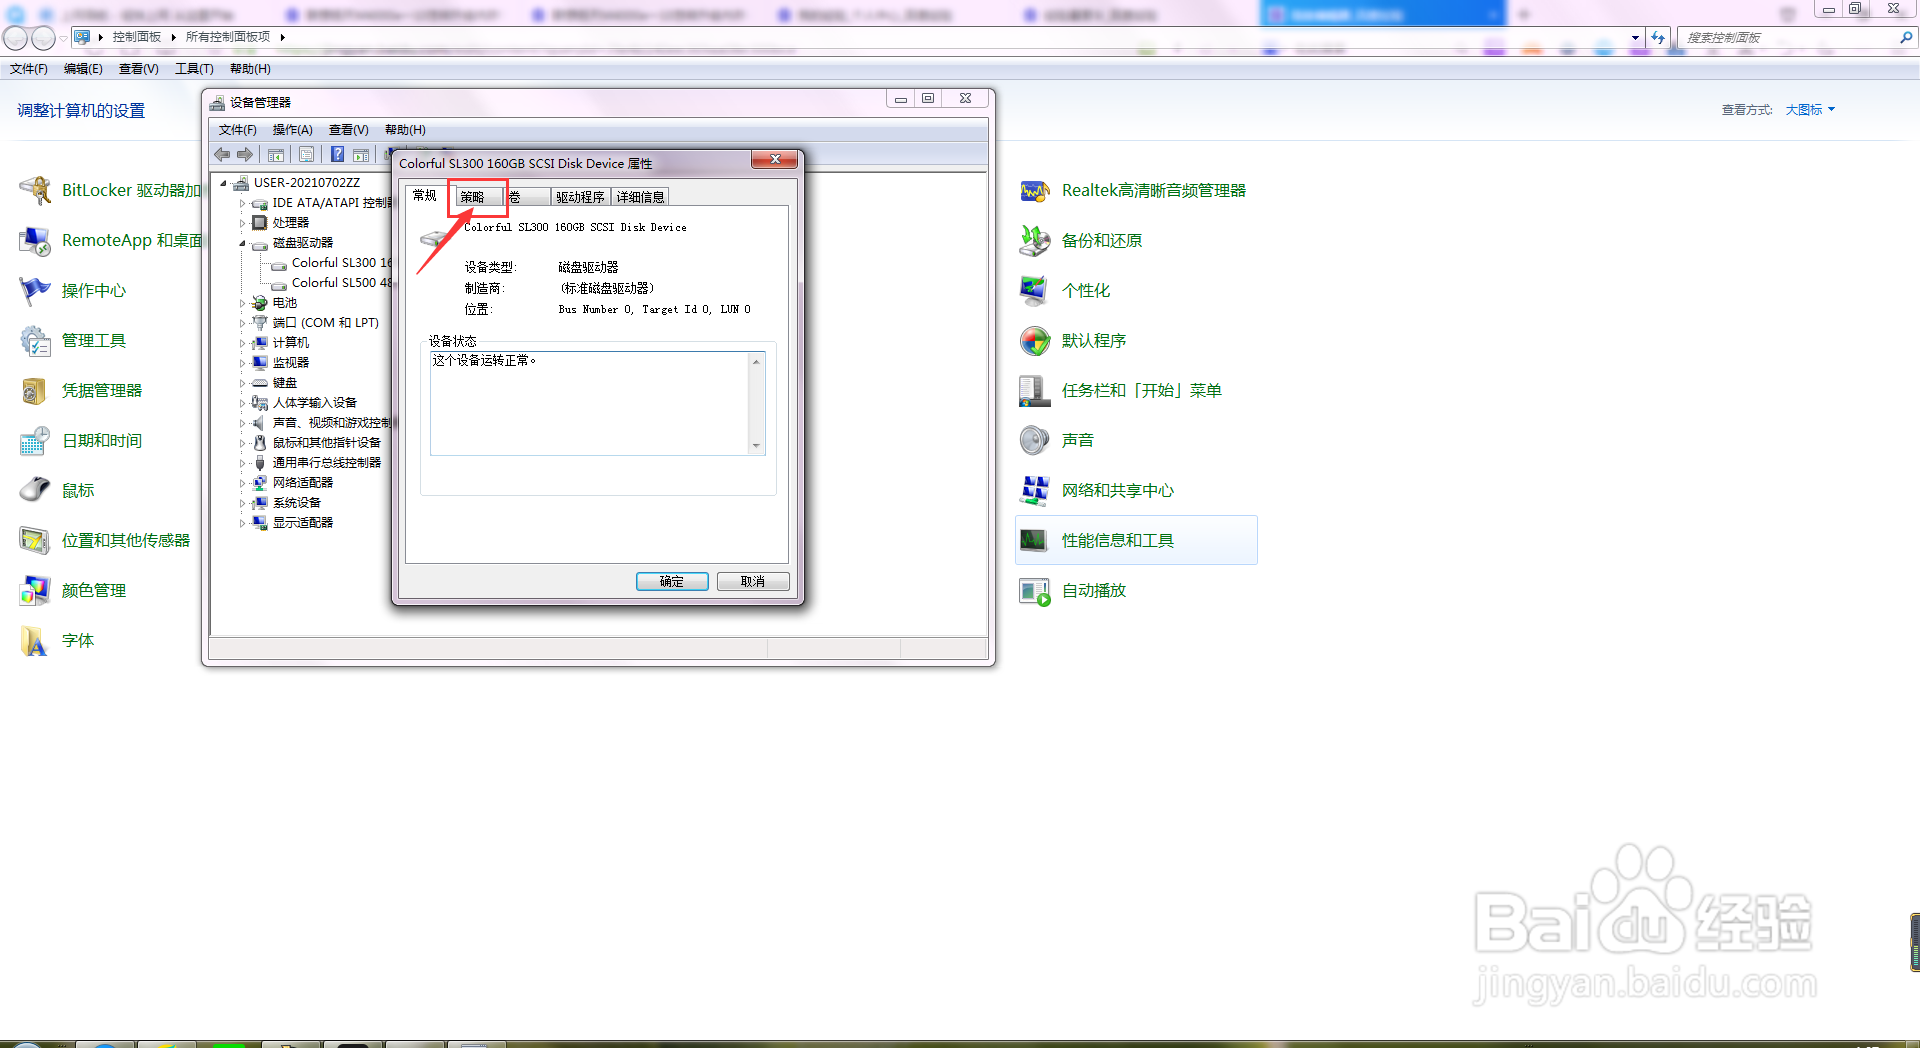Open the 字体 folder icon
Screen dimensions: 1920x1048
[36, 640]
